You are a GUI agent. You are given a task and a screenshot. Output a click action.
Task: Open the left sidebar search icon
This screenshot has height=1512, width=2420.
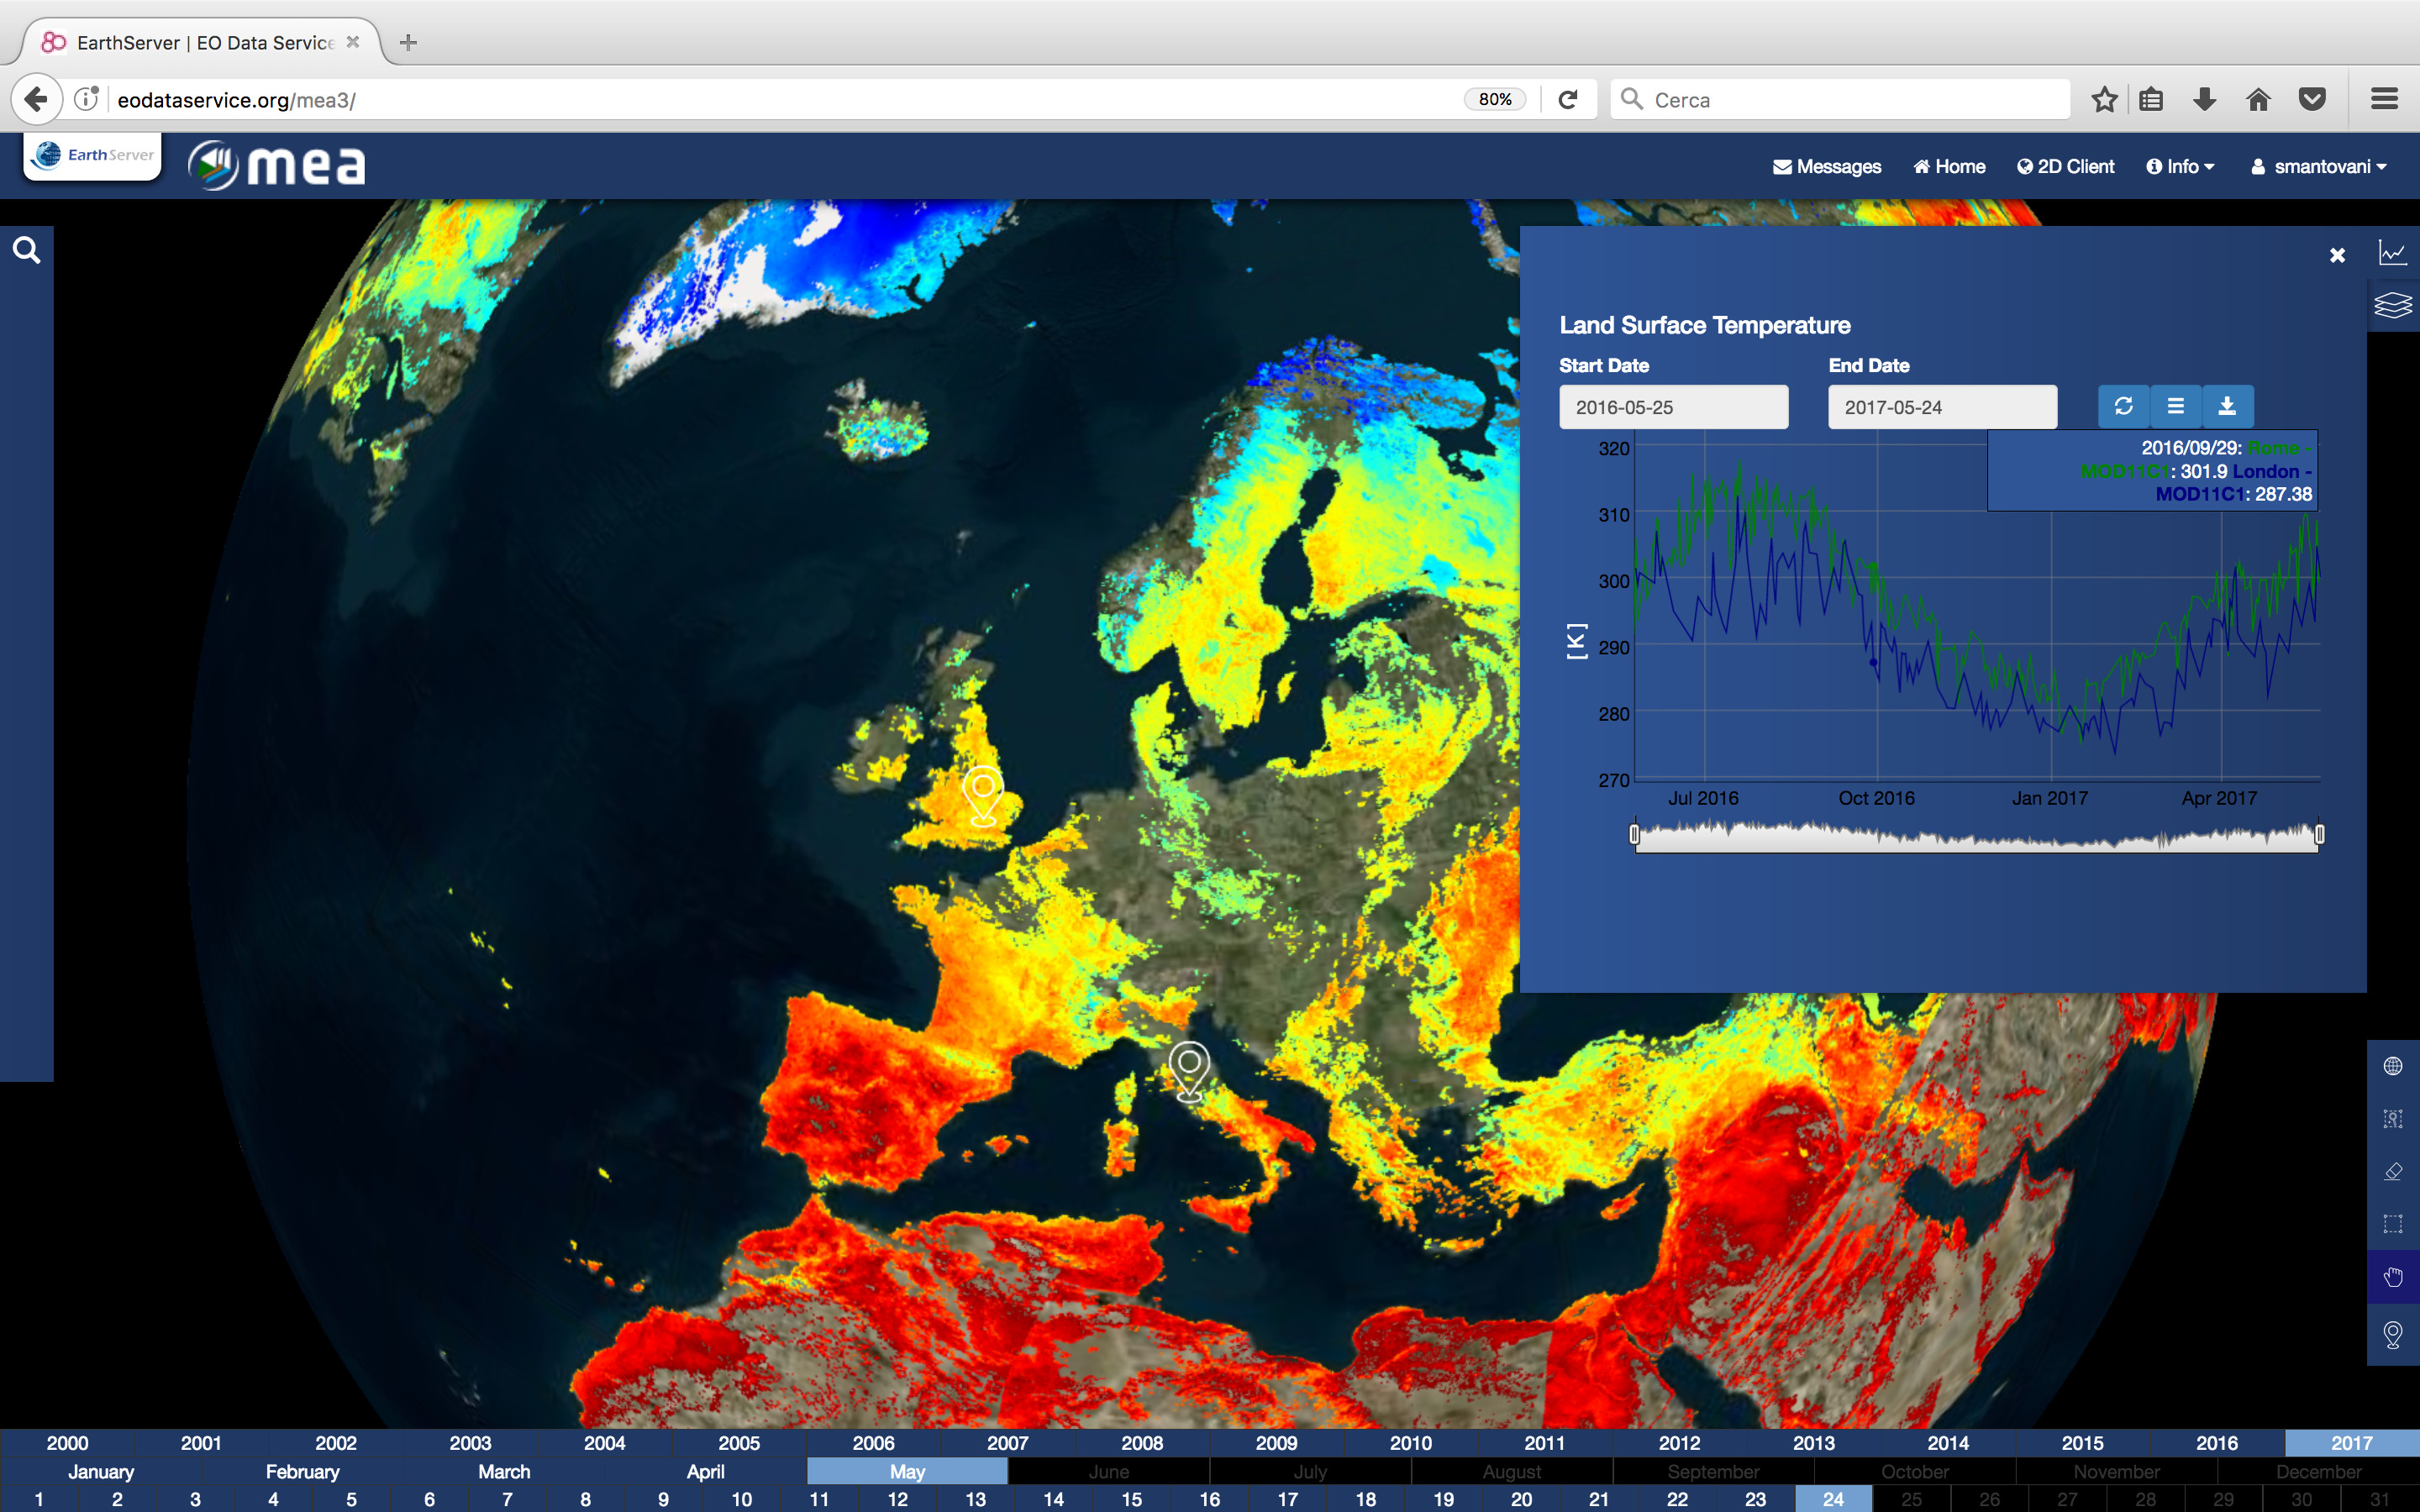click(27, 250)
